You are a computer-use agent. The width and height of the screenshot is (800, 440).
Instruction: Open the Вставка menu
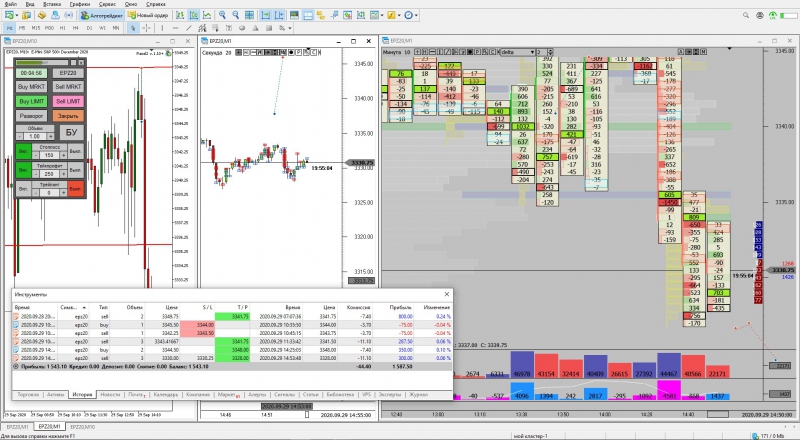coord(52,4)
